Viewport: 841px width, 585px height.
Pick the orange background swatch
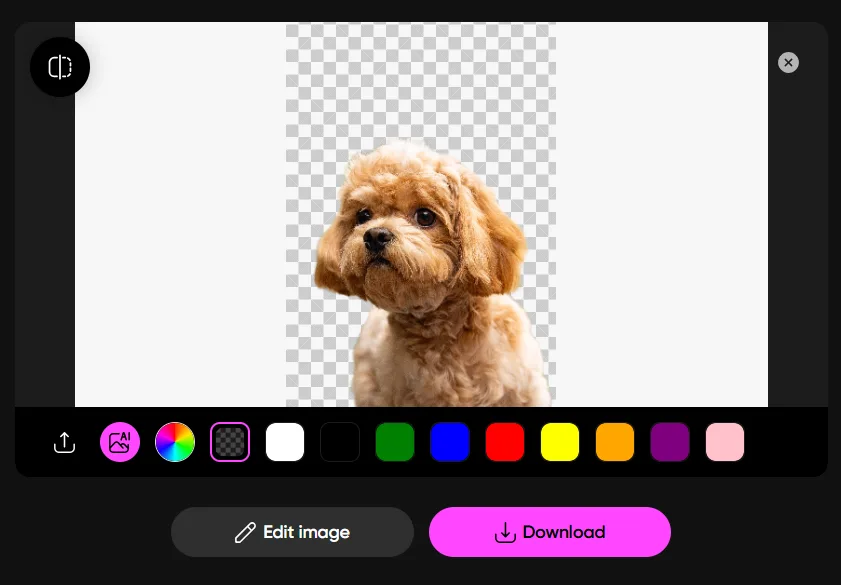click(615, 442)
